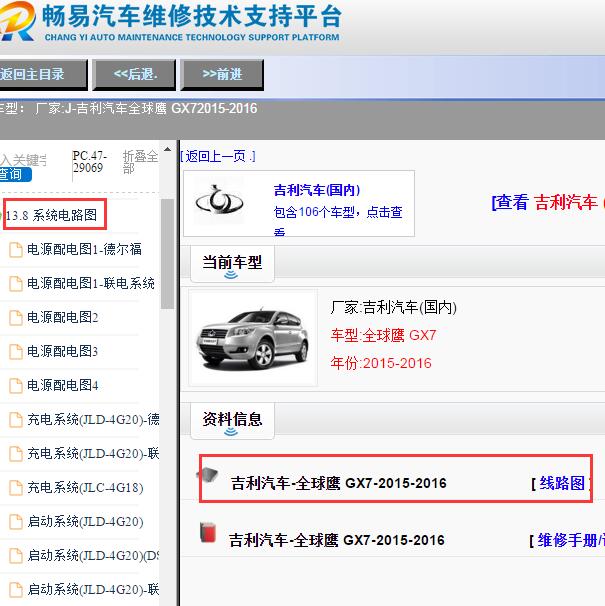Click the sidebar scroll up arrow
The image size is (605, 606).
point(167,150)
